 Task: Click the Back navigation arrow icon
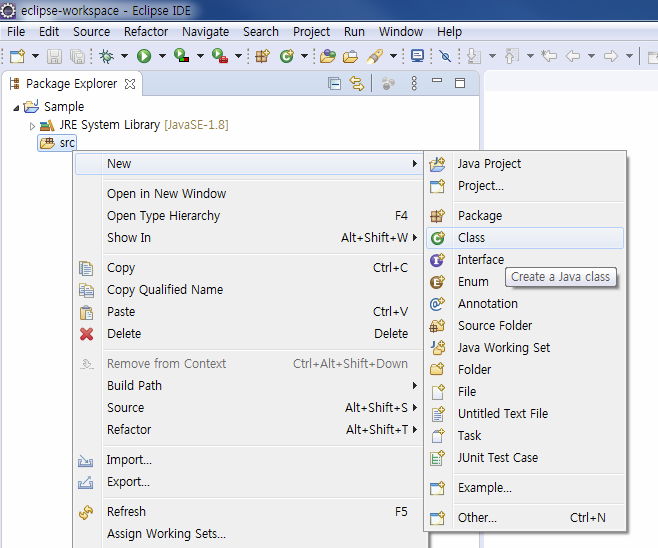point(573,56)
